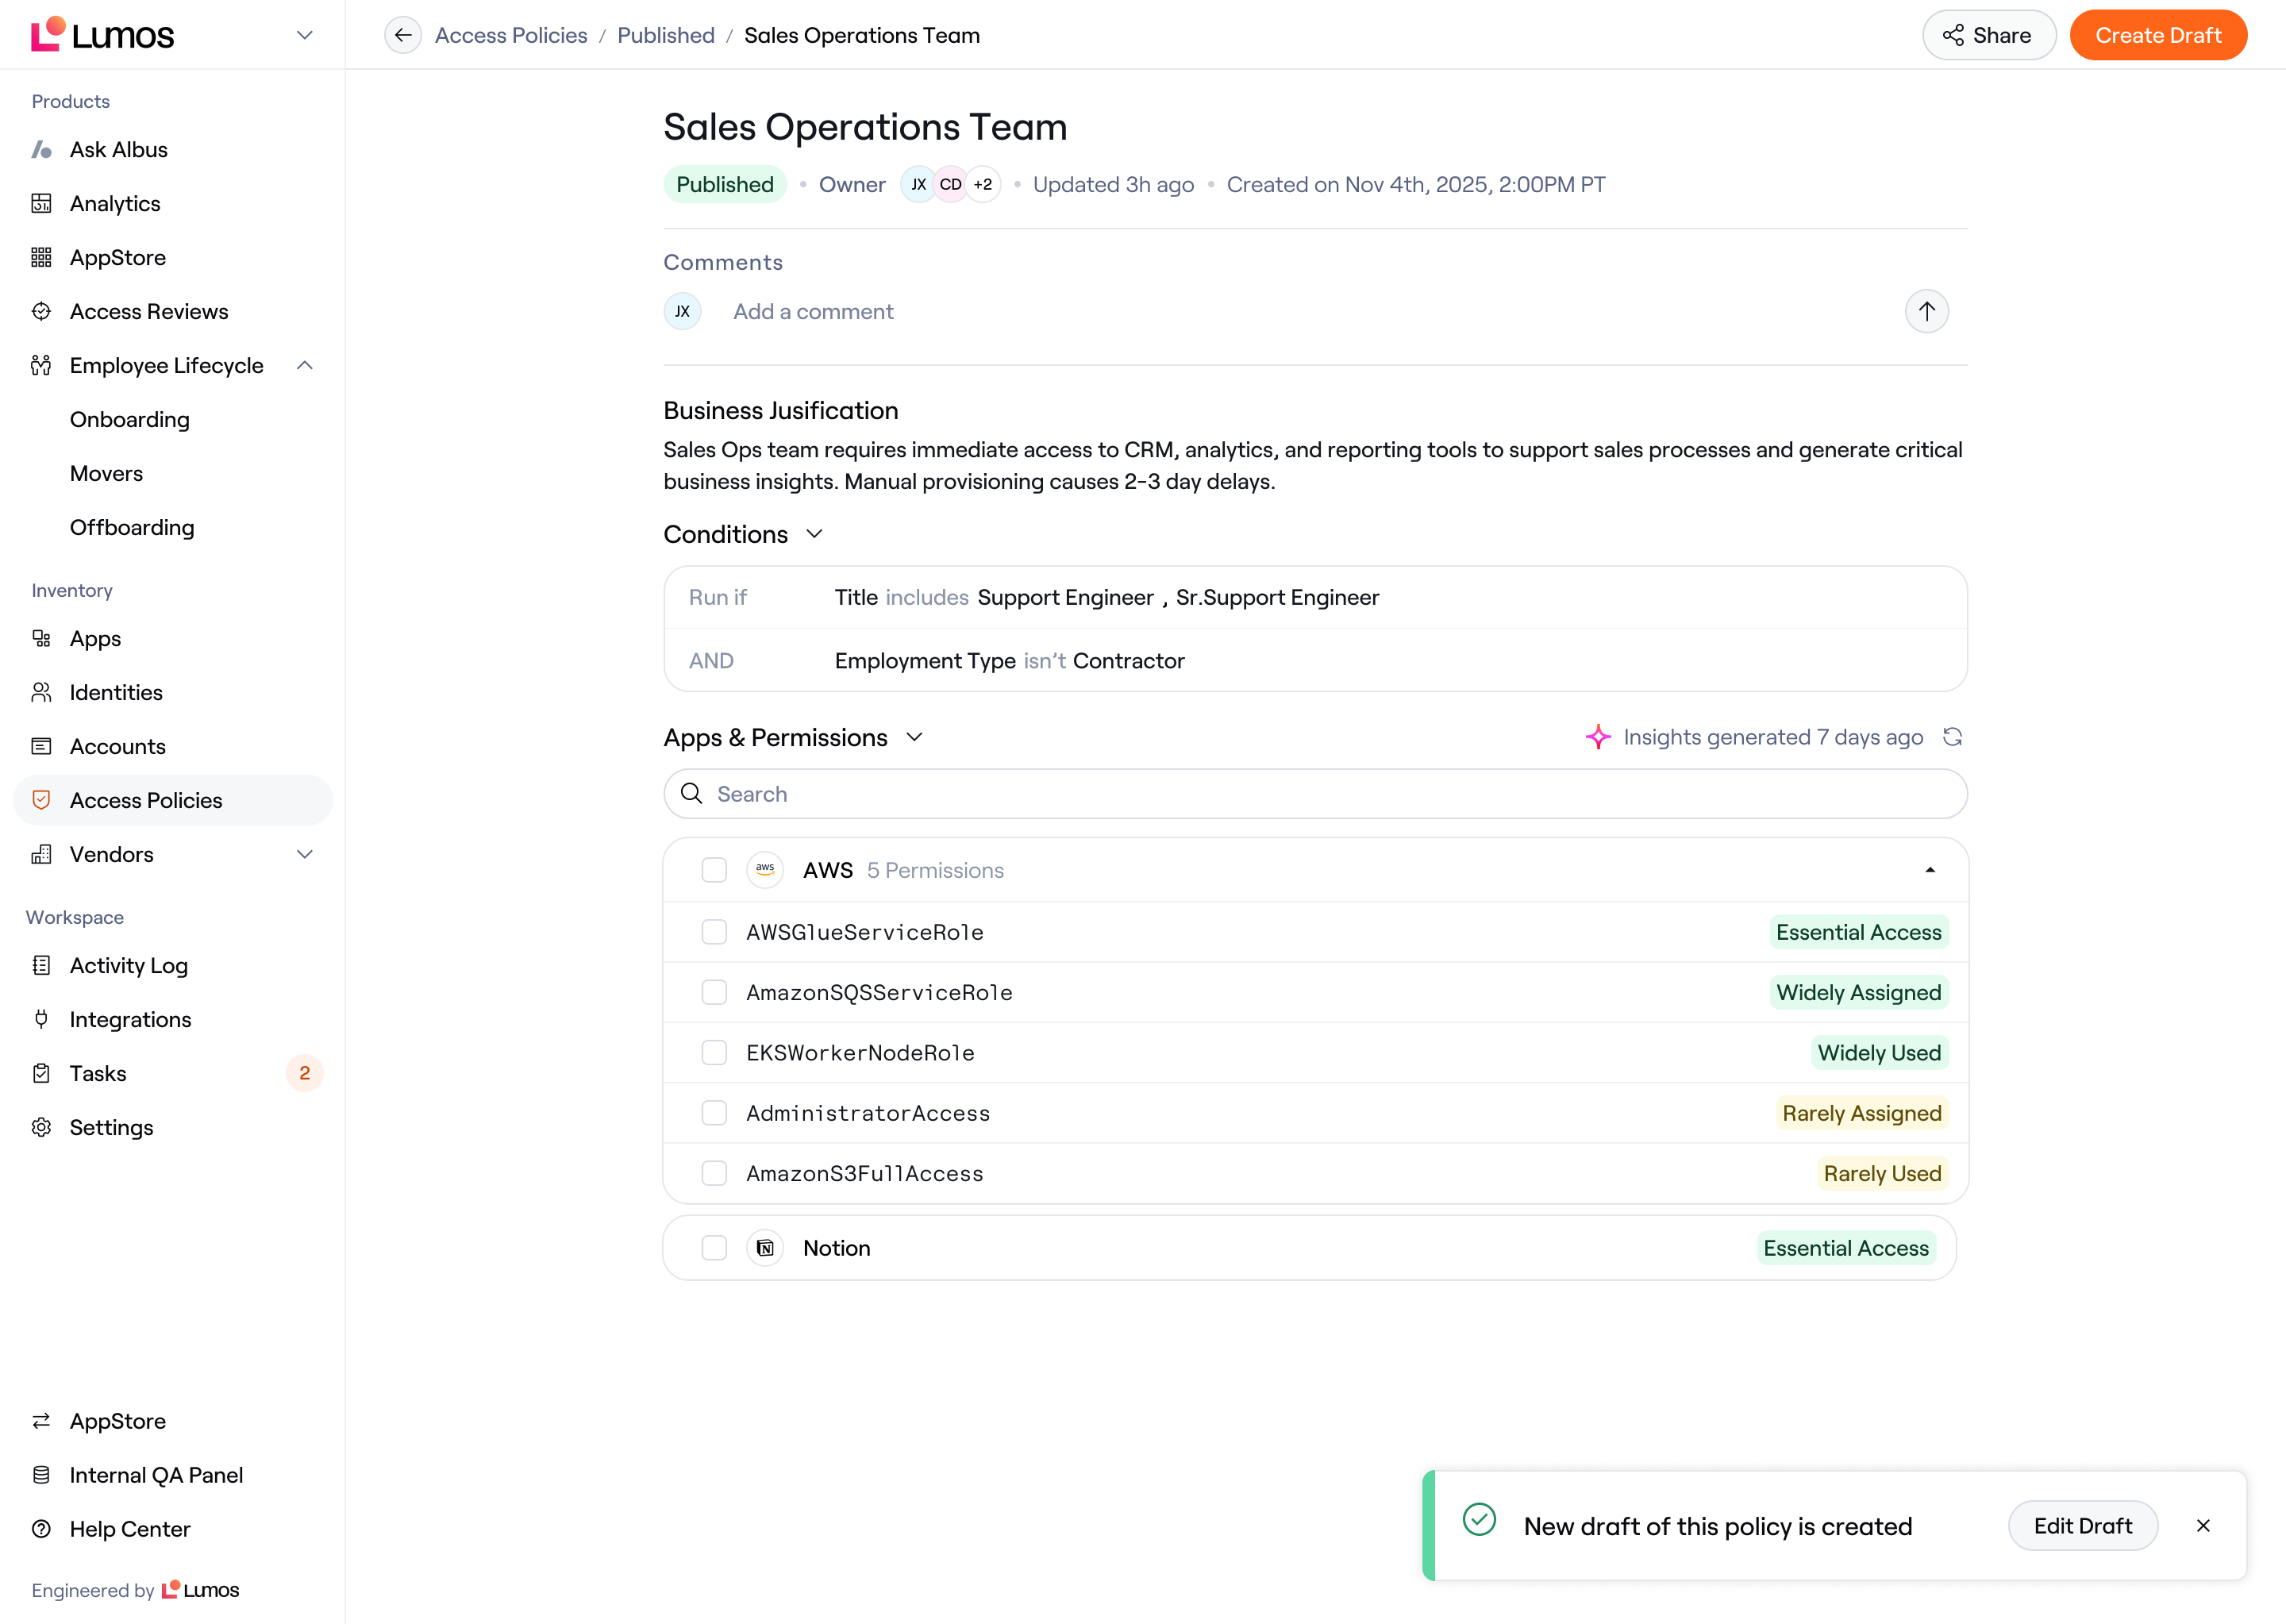The image size is (2286, 1624).
Task: Open the Onboarding page
Action: (x=129, y=420)
